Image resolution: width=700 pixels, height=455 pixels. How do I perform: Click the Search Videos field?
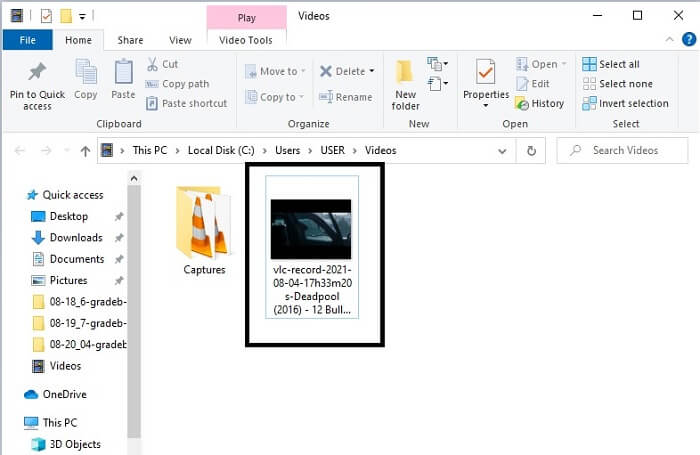pos(622,150)
